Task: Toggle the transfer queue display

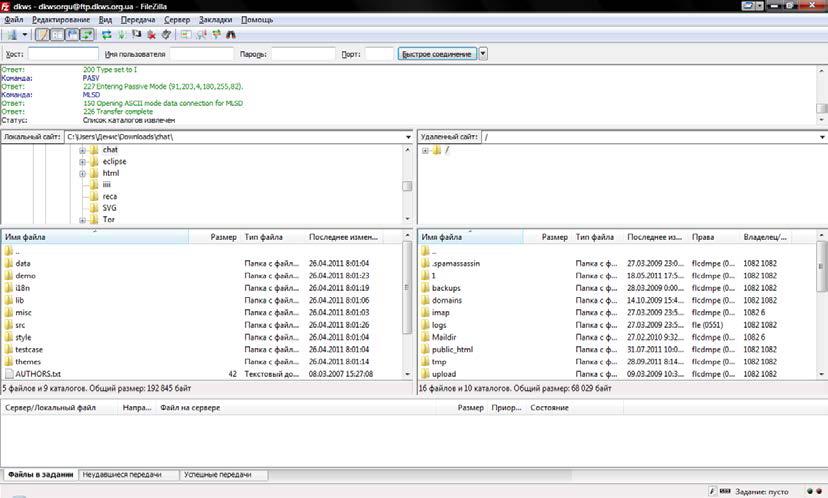Action: point(87,35)
